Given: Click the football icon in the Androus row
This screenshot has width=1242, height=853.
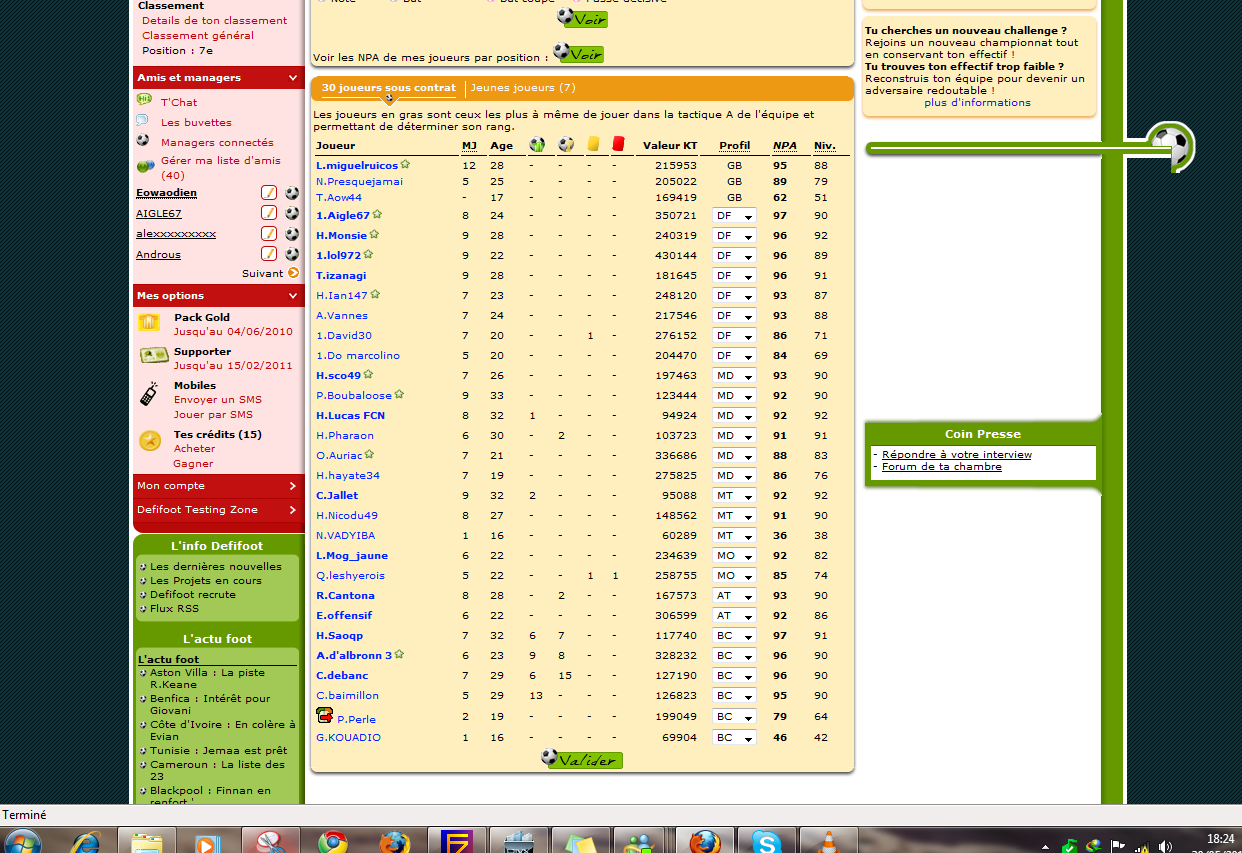Looking at the screenshot, I should pos(292,254).
